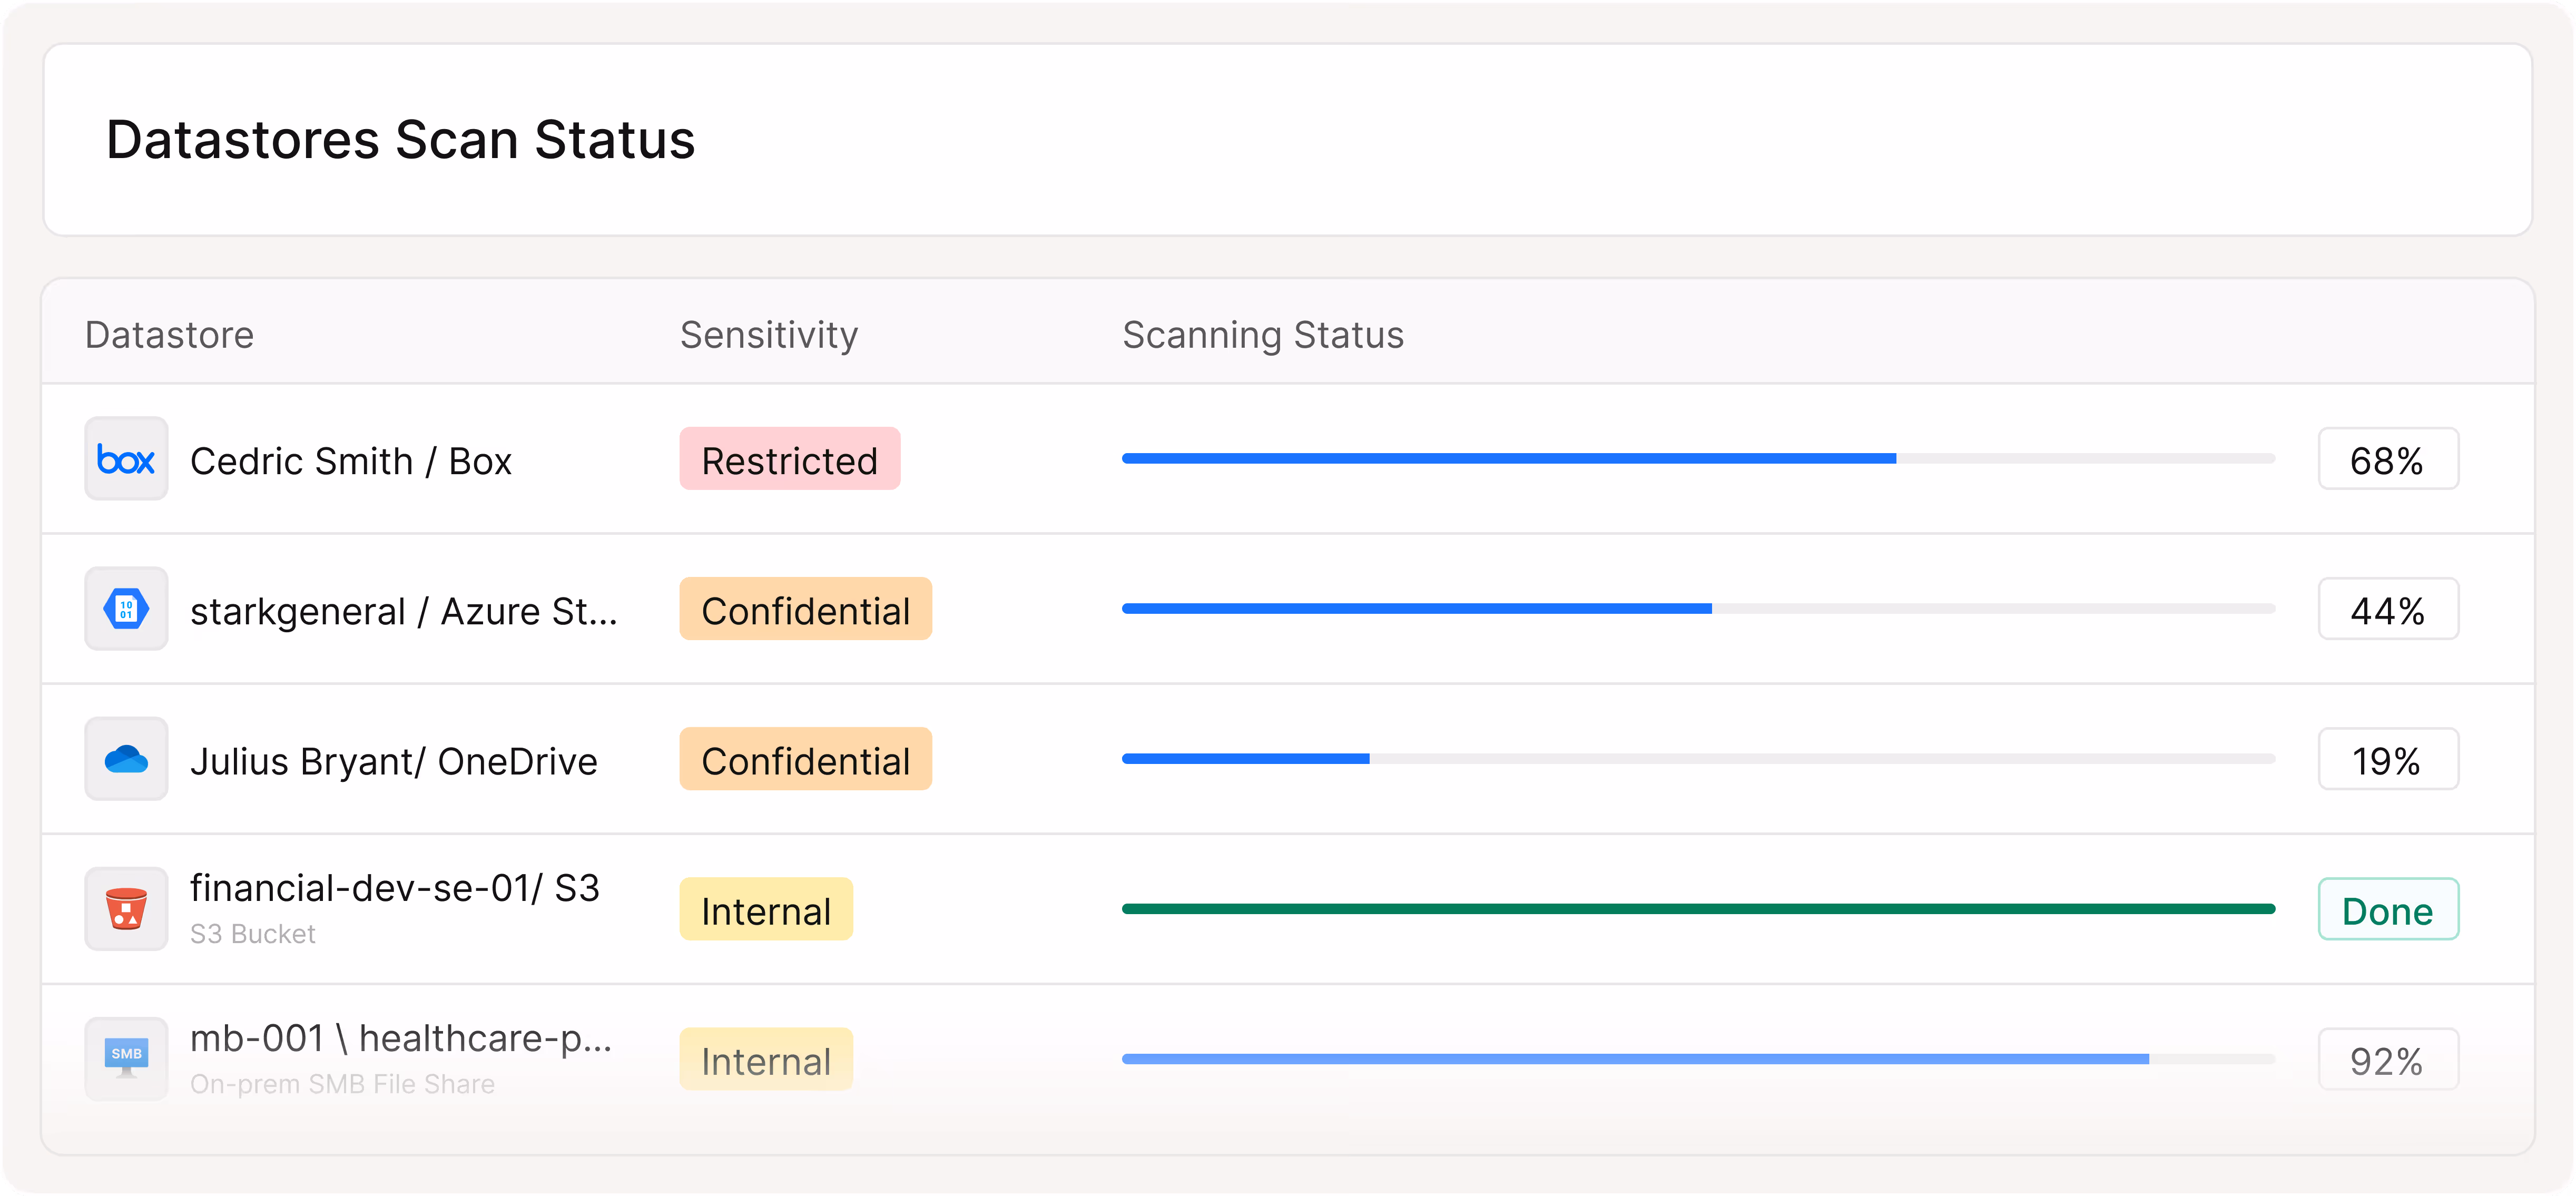This screenshot has height=1196, width=2576.
Task: Click the OneDrive cloud icon
Action: 126,759
